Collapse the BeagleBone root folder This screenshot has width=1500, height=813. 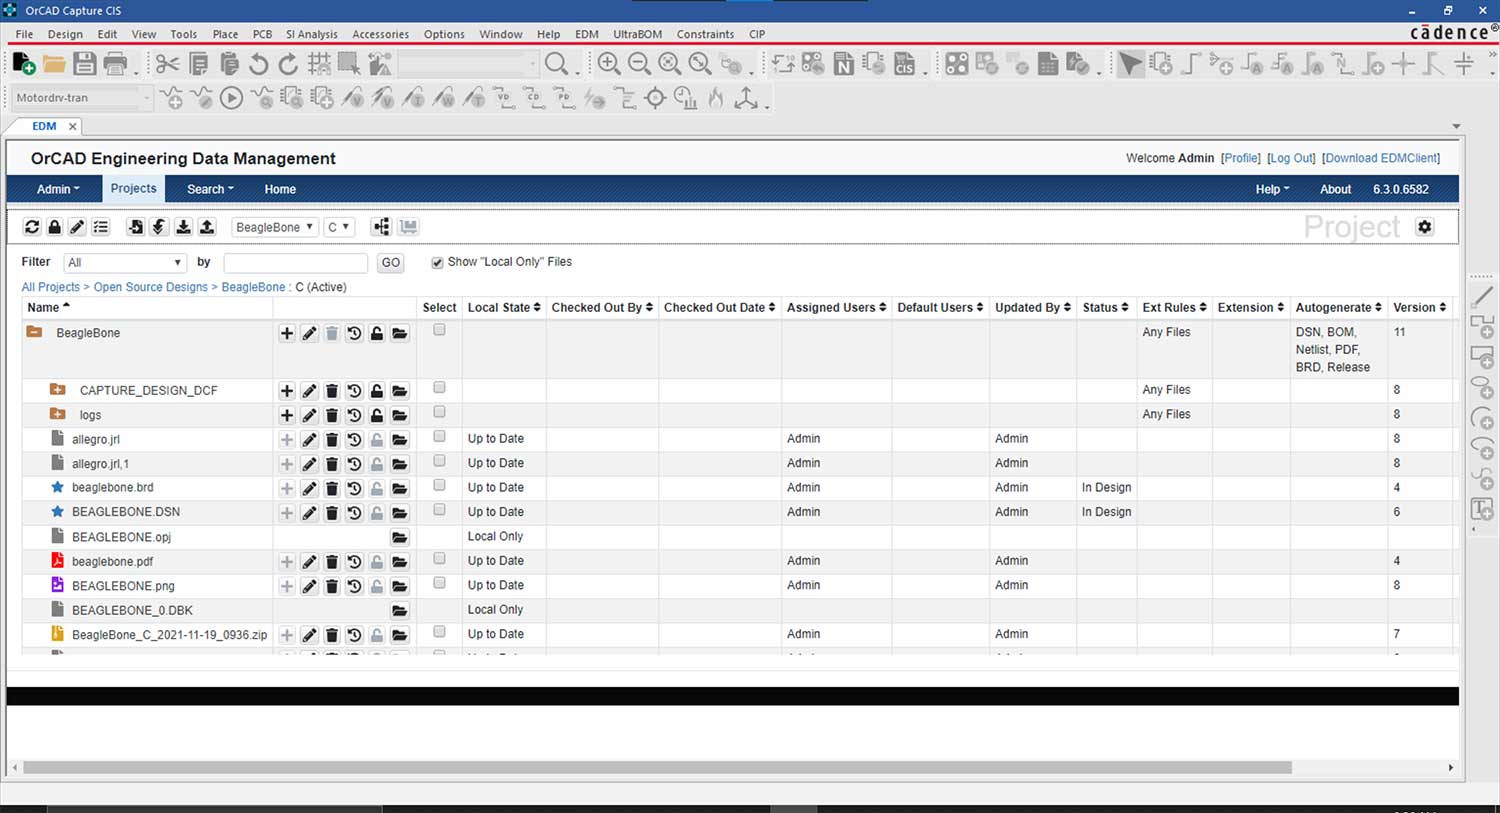click(x=34, y=331)
